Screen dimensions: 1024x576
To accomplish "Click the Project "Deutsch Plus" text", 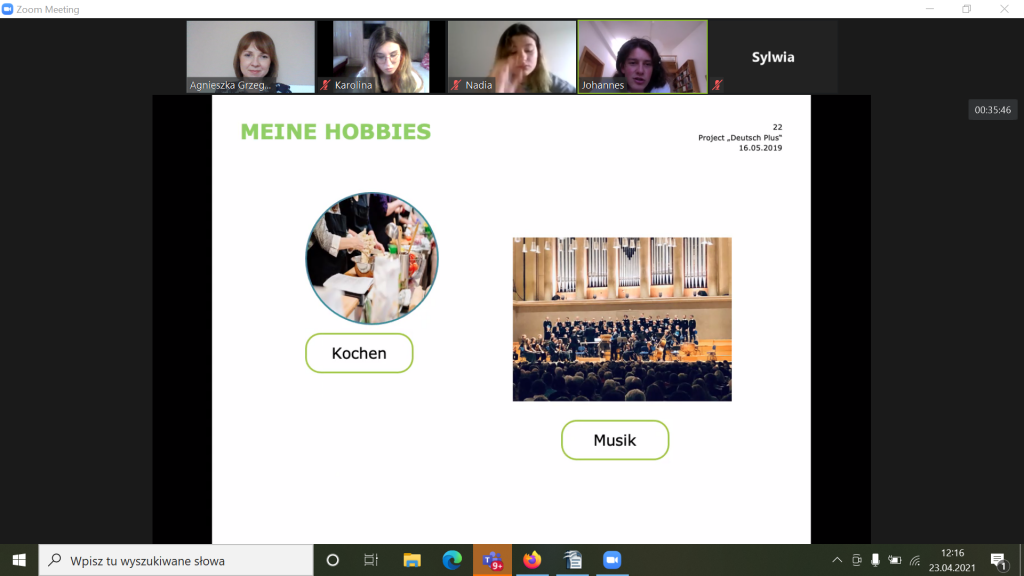I will click(x=740, y=138).
